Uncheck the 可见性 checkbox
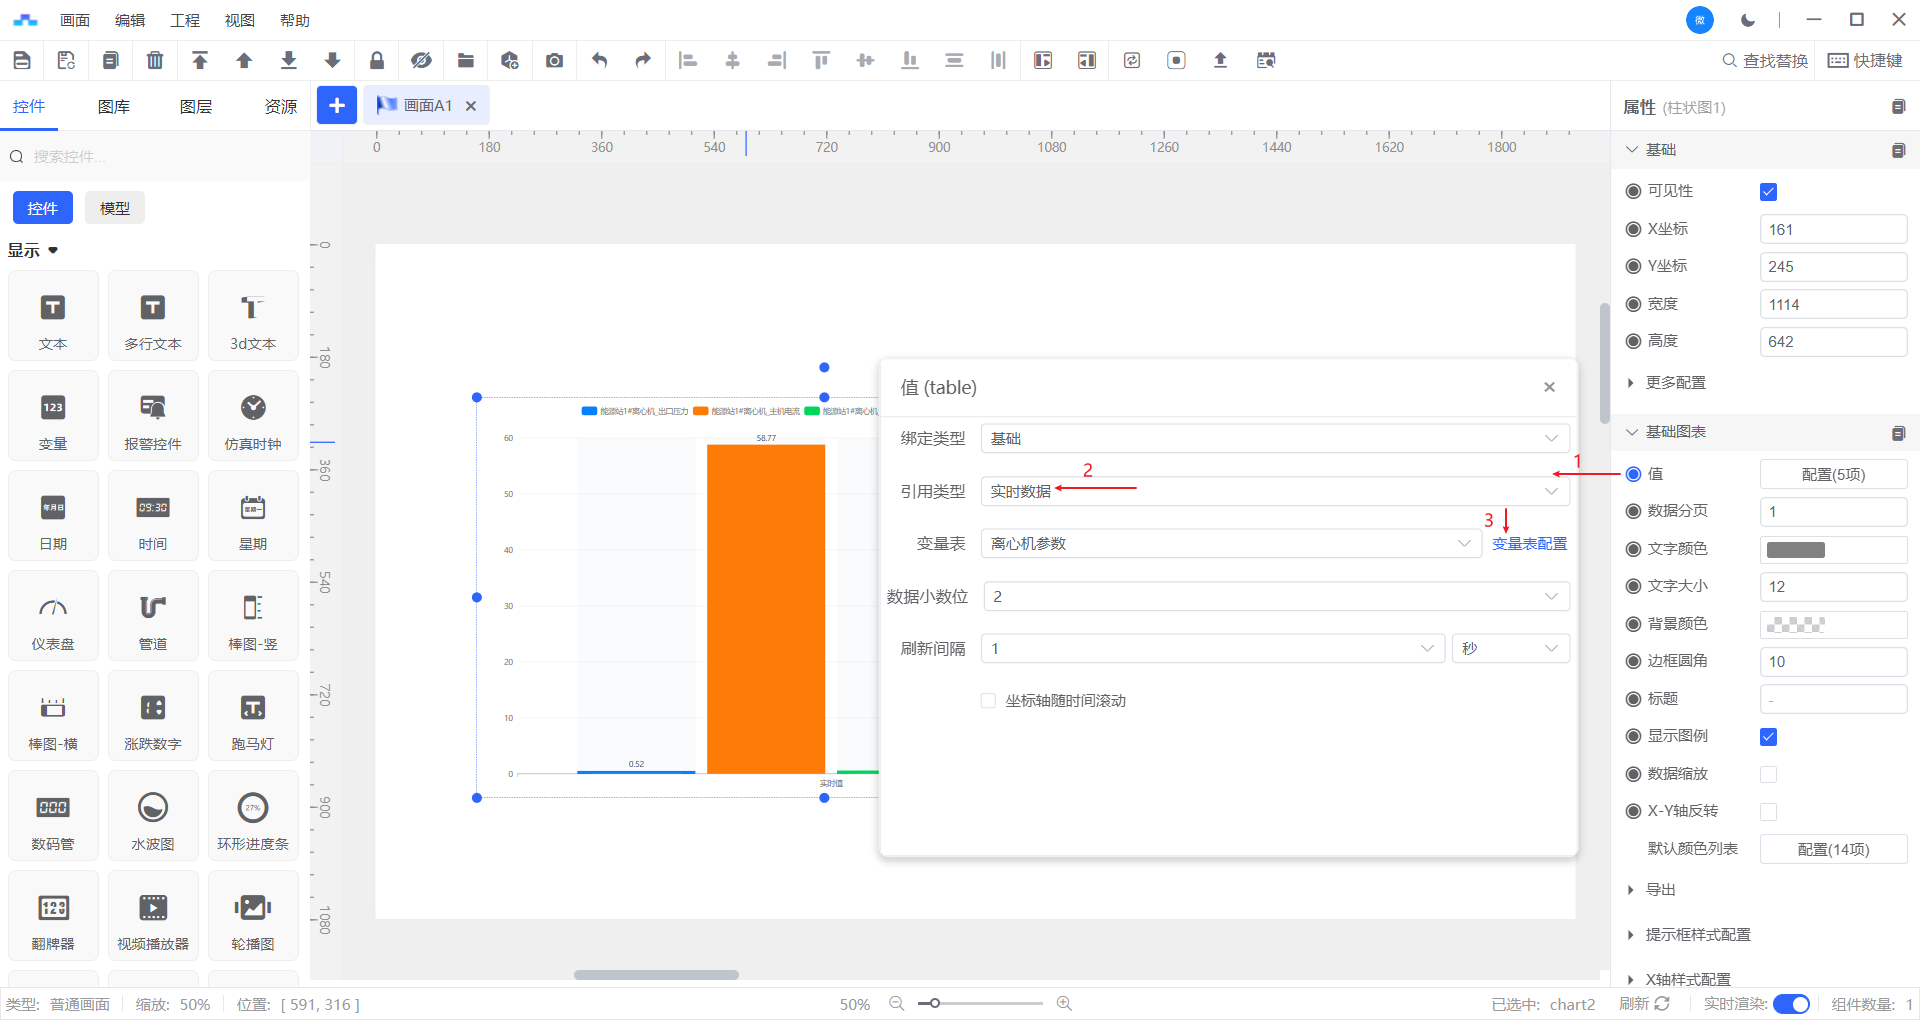The height and width of the screenshot is (1020, 1920). tap(1768, 192)
